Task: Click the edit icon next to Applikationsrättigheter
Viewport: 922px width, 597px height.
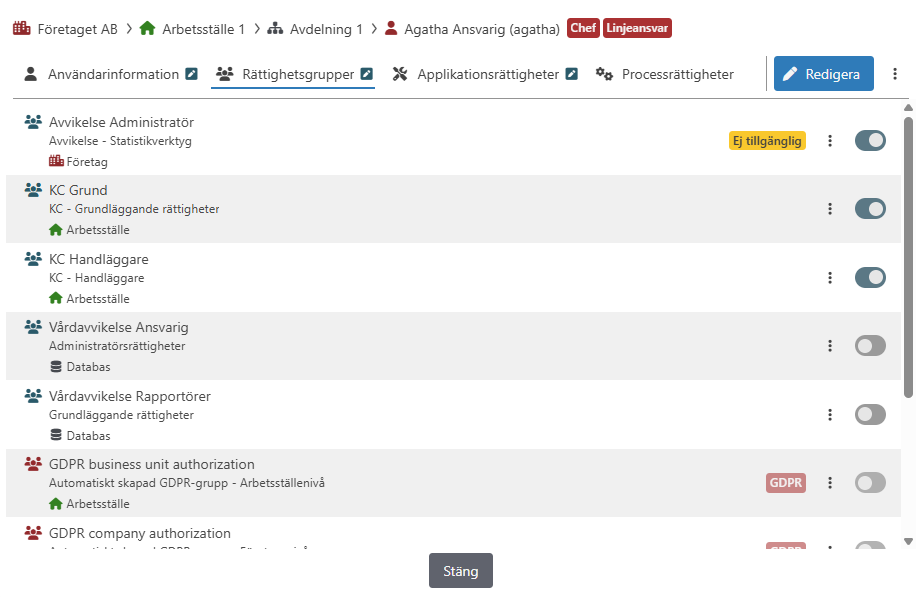Action: 572,74
